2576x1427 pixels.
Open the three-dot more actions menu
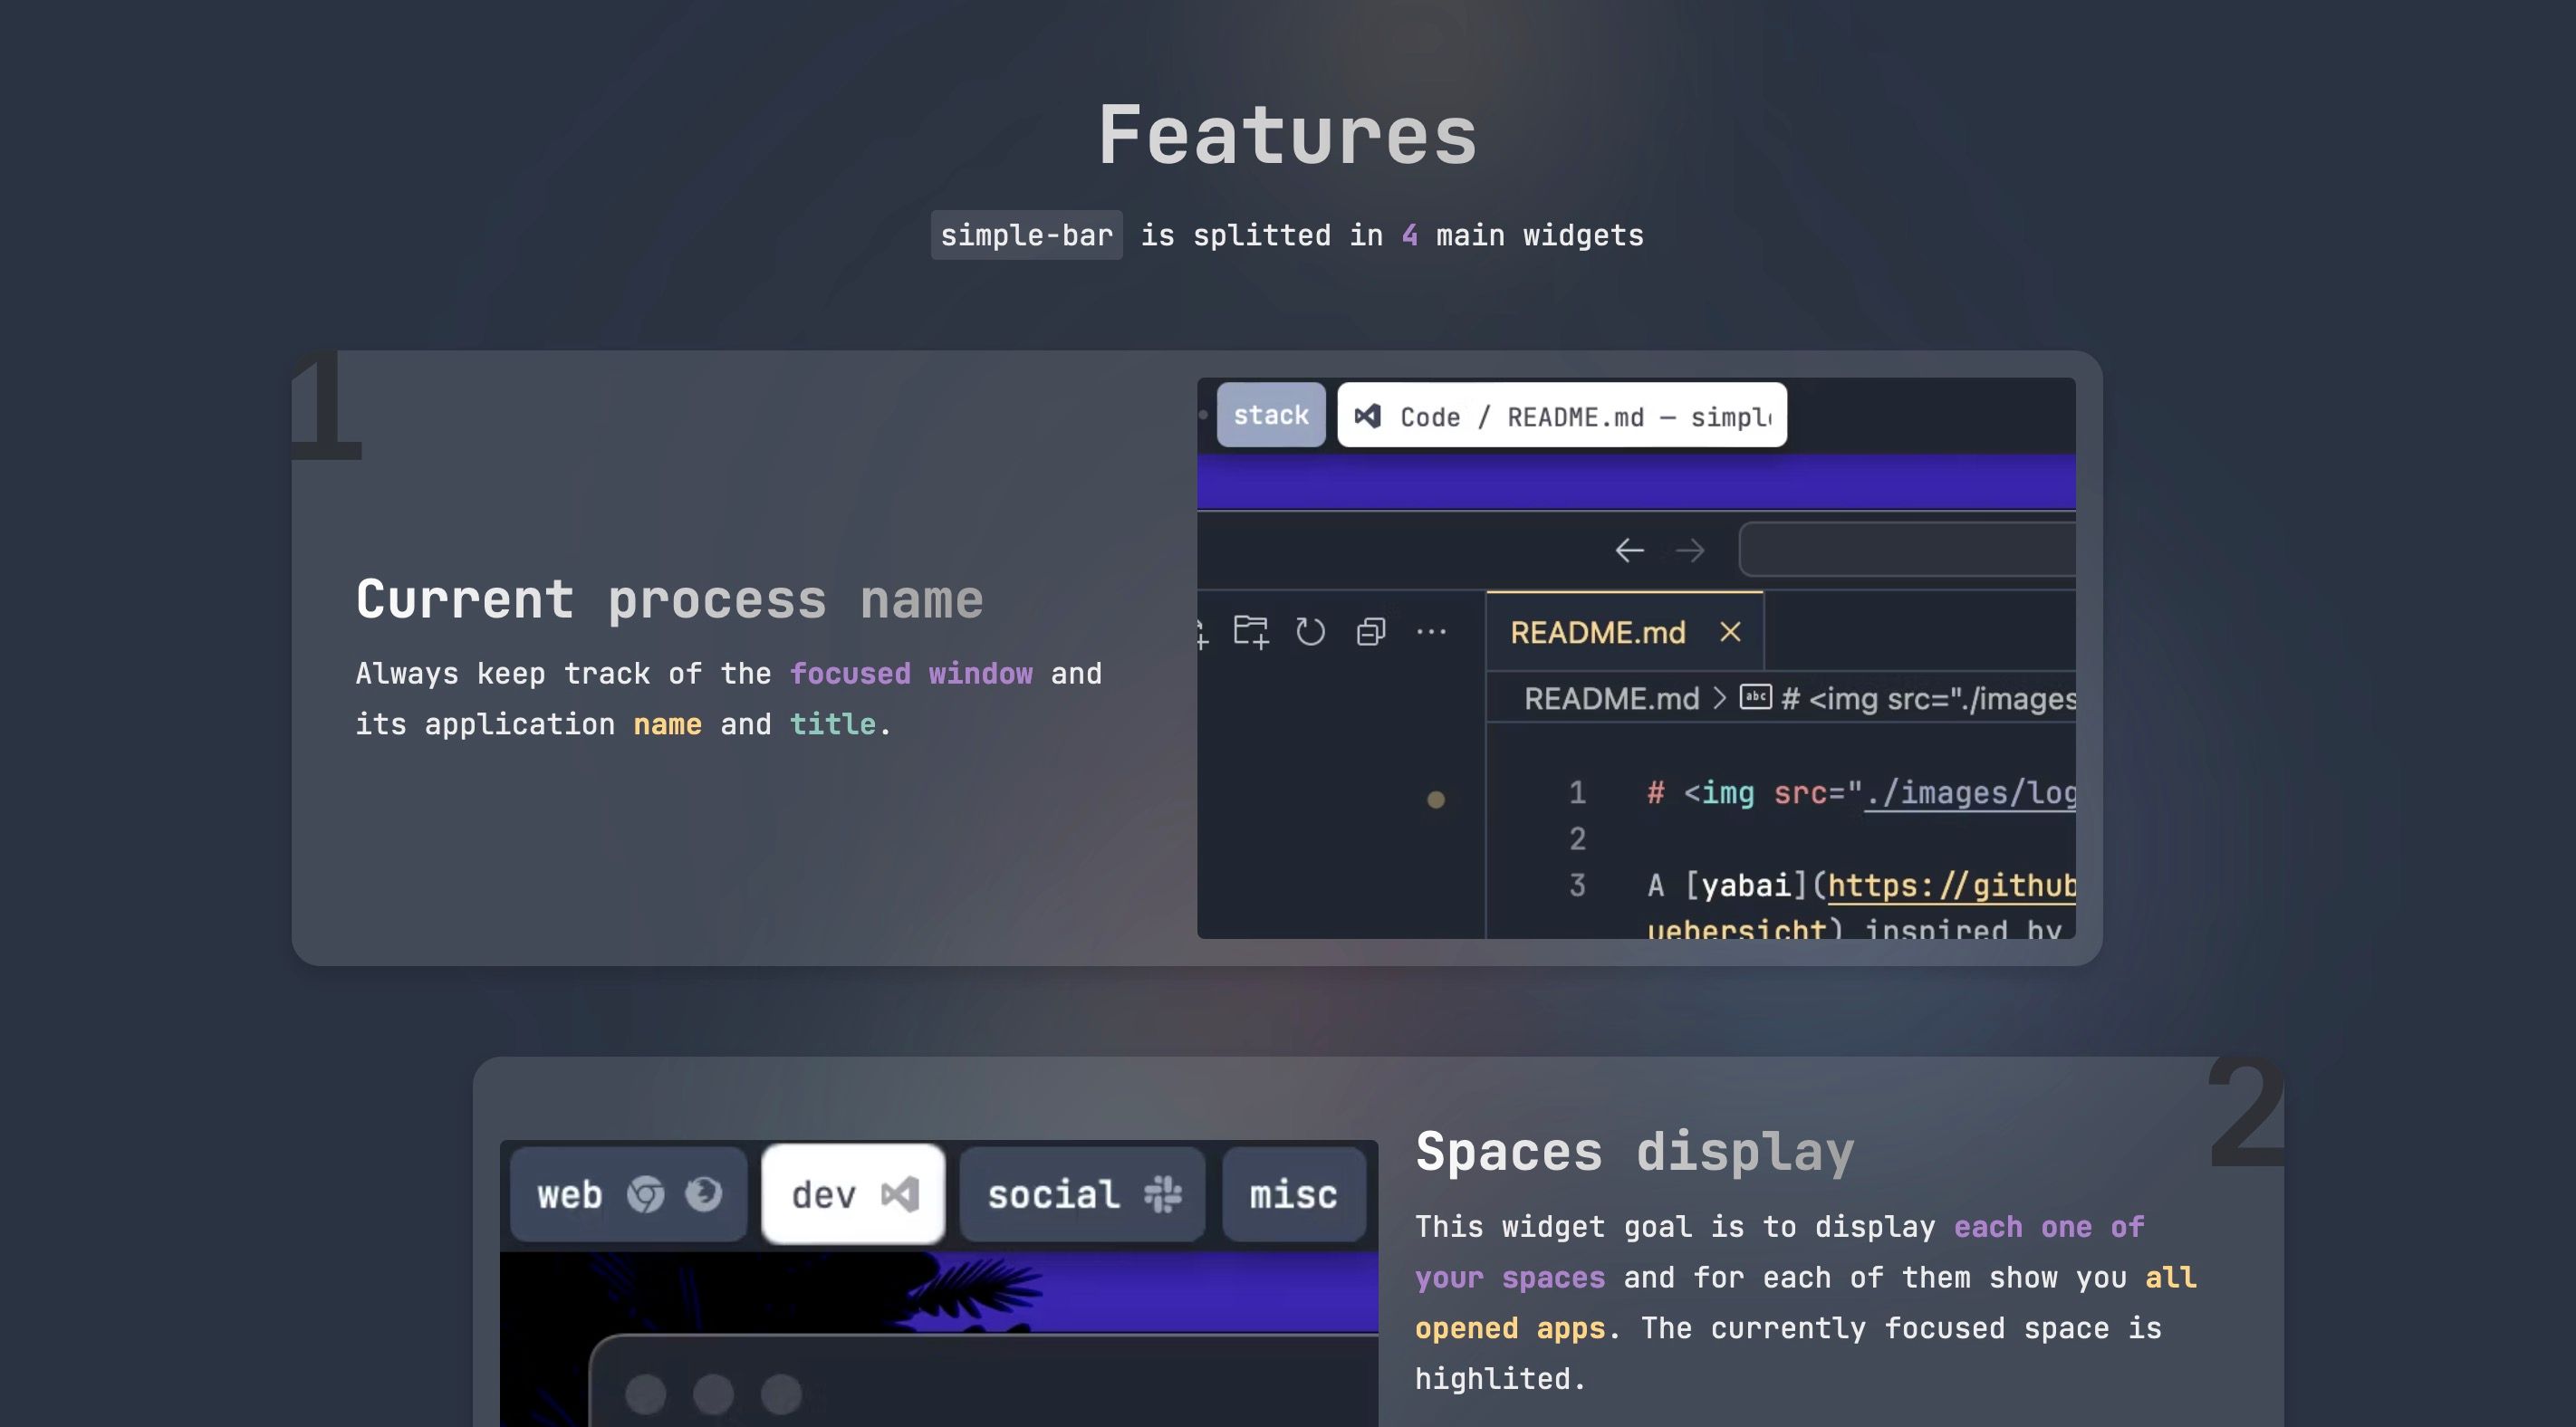coord(1431,632)
